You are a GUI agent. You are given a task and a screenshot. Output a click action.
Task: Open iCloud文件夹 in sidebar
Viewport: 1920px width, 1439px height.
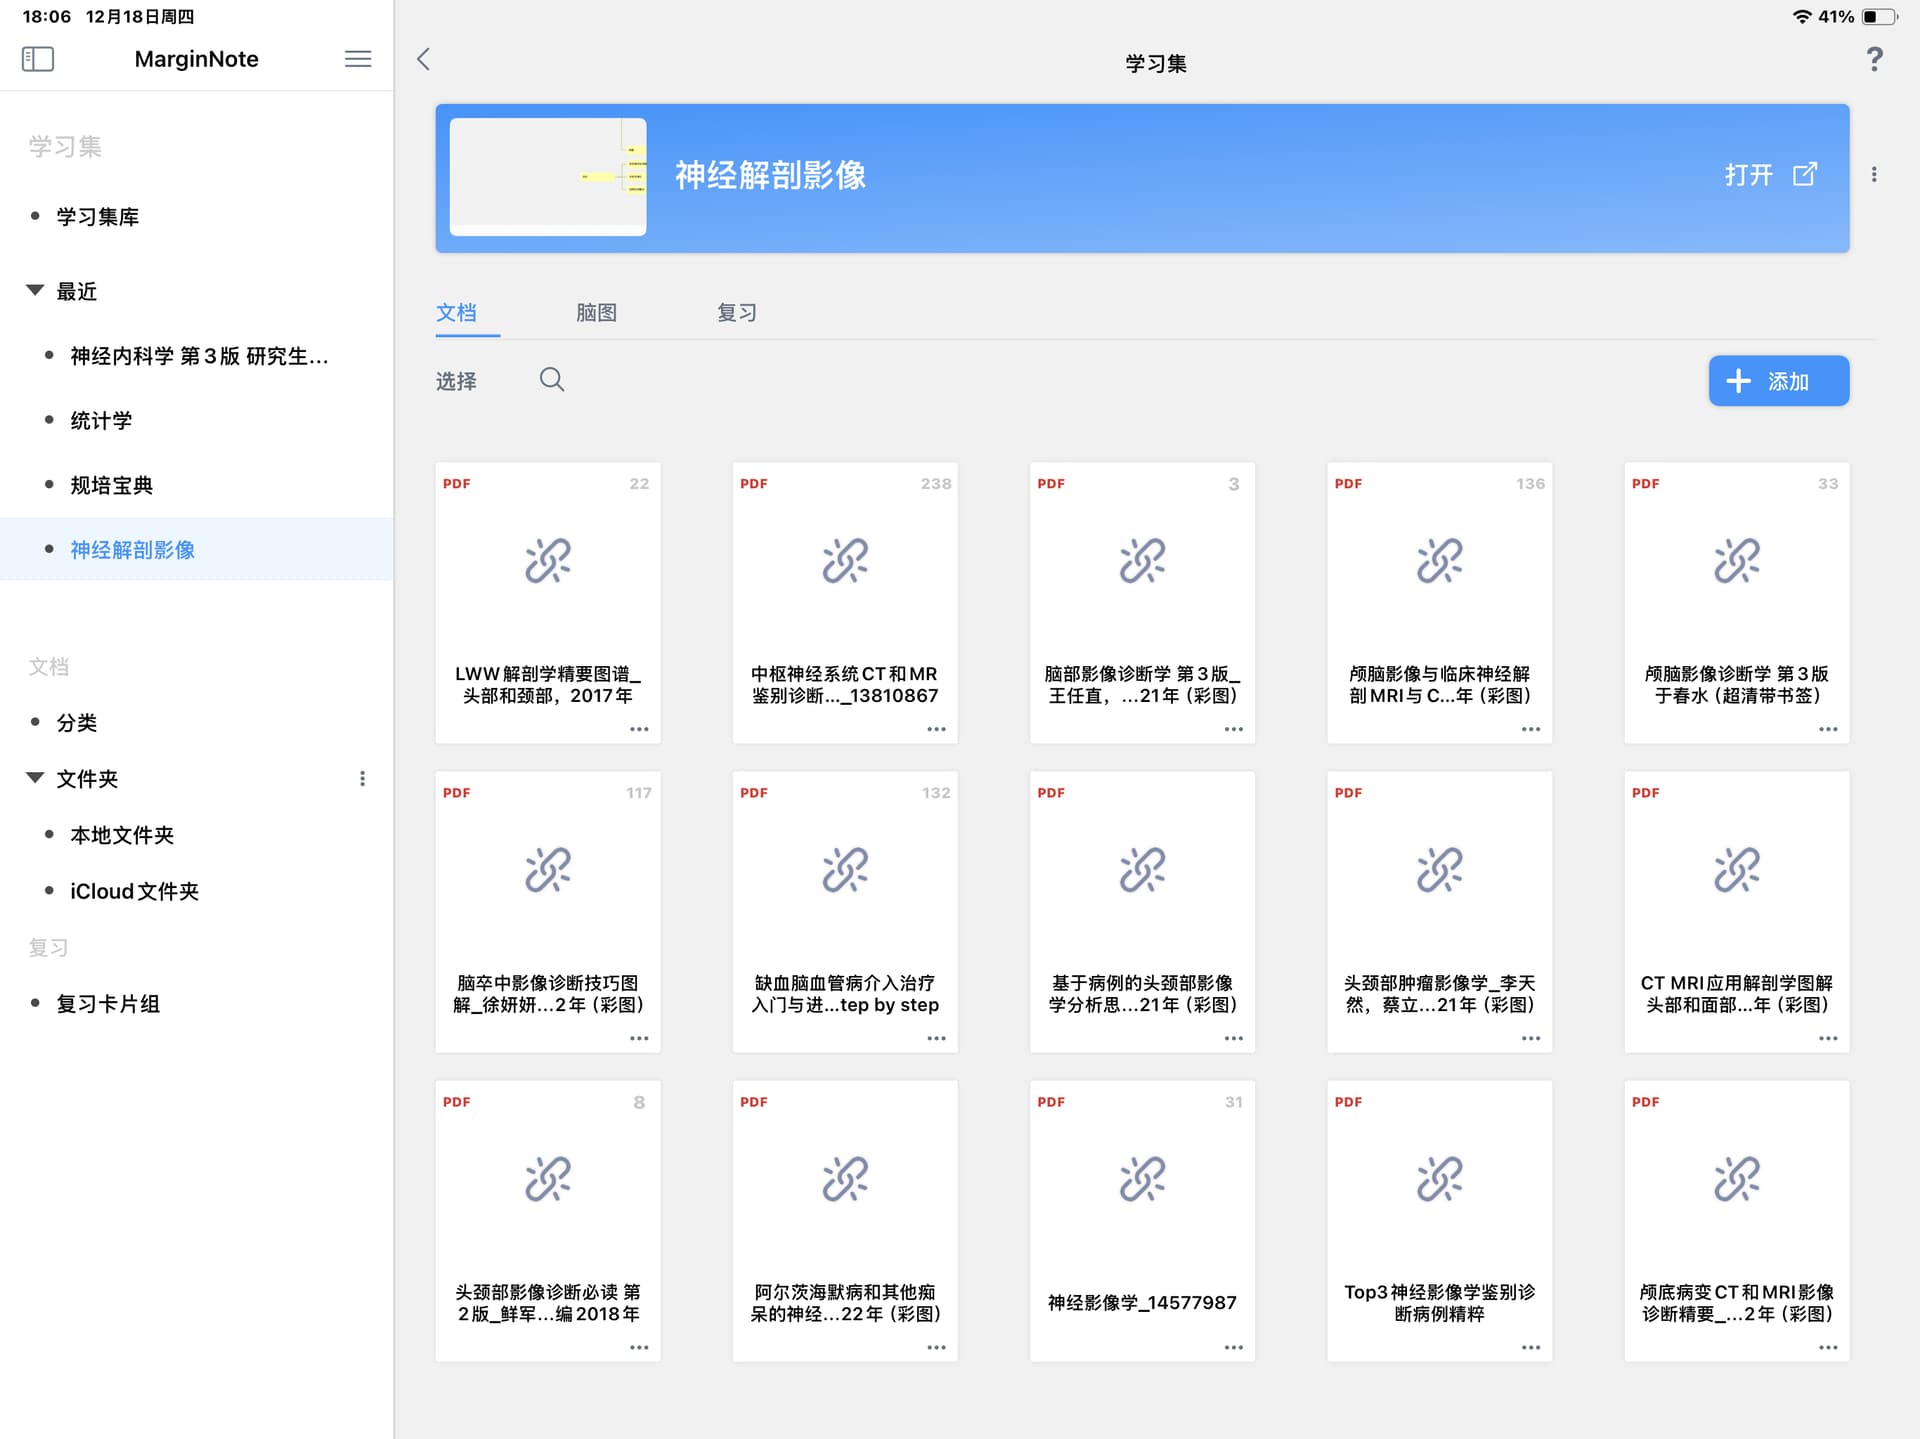(134, 891)
